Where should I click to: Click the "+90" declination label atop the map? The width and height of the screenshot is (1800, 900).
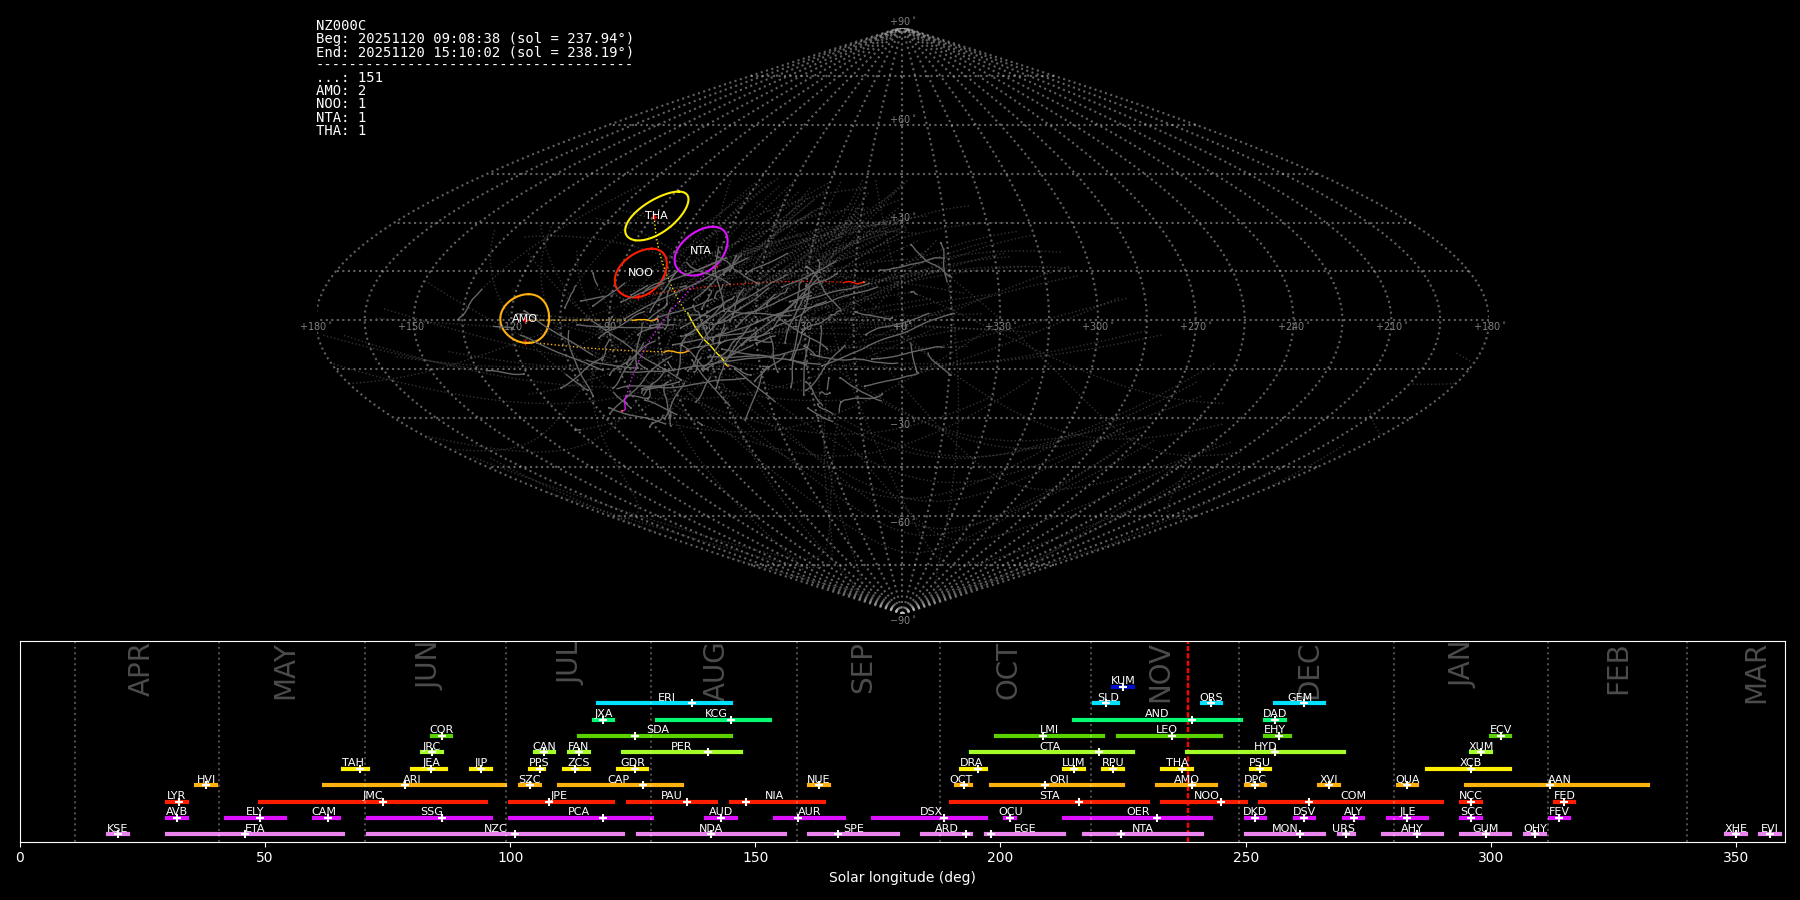click(x=901, y=22)
